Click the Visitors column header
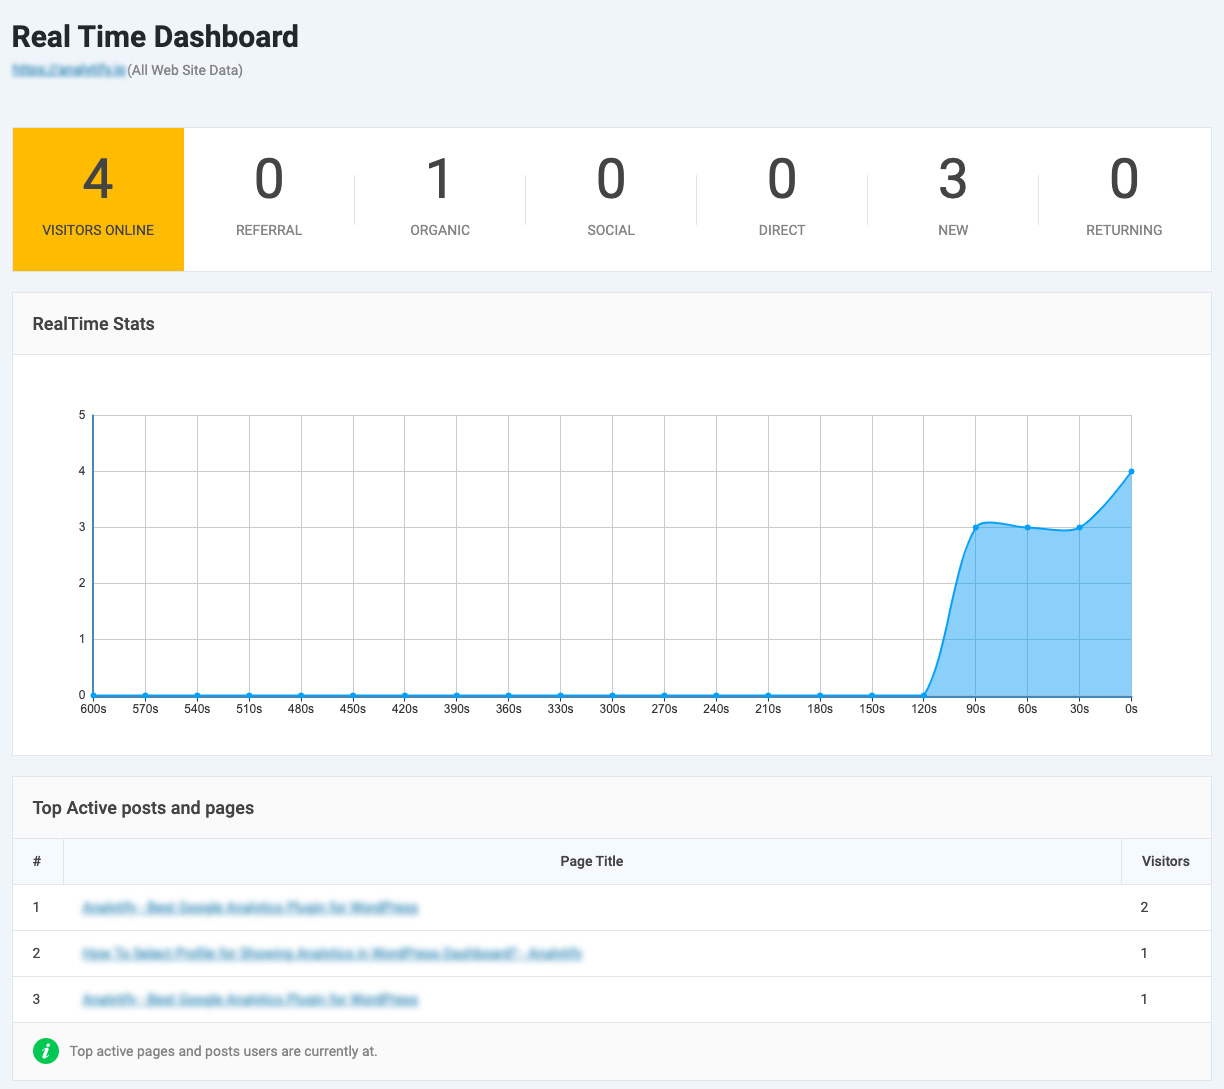 (x=1165, y=861)
